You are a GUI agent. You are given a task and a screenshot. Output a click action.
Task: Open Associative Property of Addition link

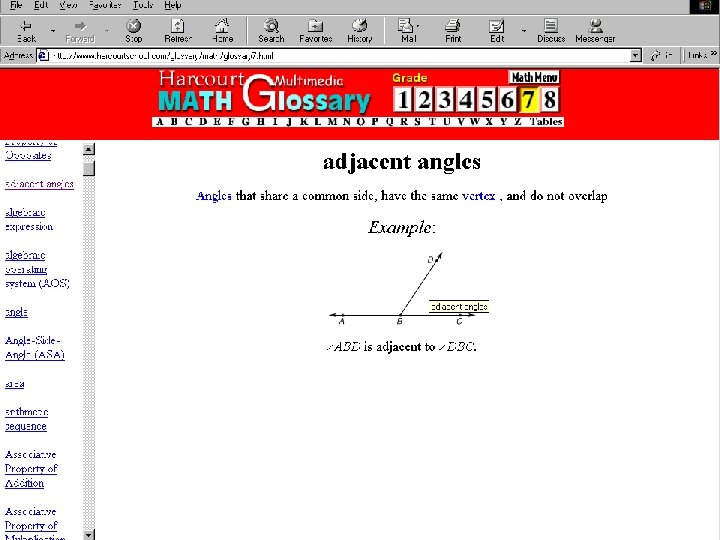[x=31, y=469]
